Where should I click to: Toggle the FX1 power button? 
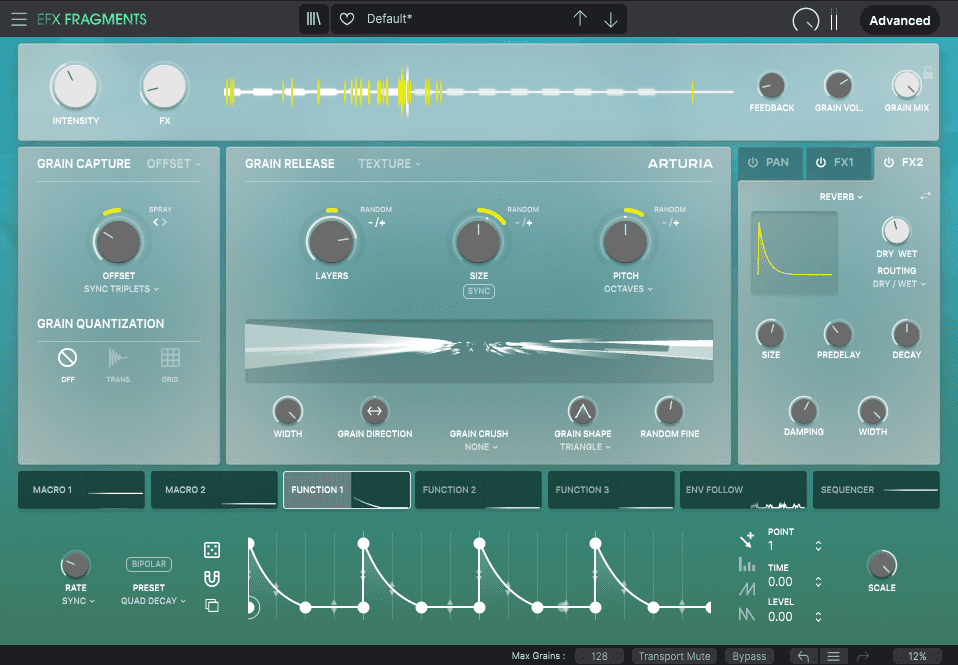(x=821, y=163)
